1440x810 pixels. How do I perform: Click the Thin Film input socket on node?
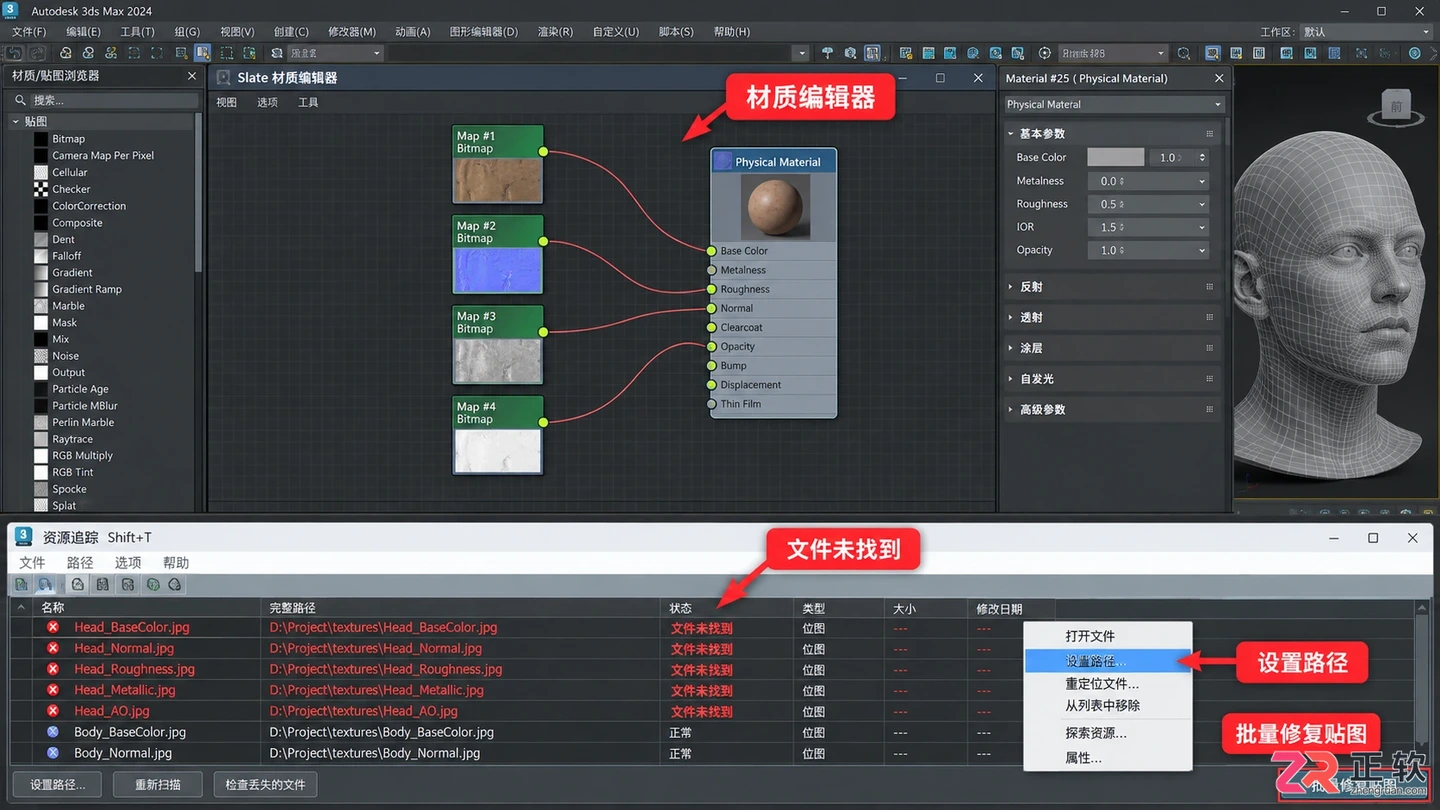pyautogui.click(x=712, y=404)
